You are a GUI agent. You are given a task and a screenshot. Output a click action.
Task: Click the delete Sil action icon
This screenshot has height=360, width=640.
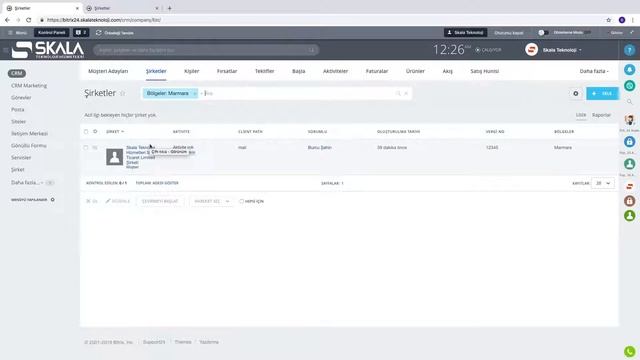click(x=91, y=201)
